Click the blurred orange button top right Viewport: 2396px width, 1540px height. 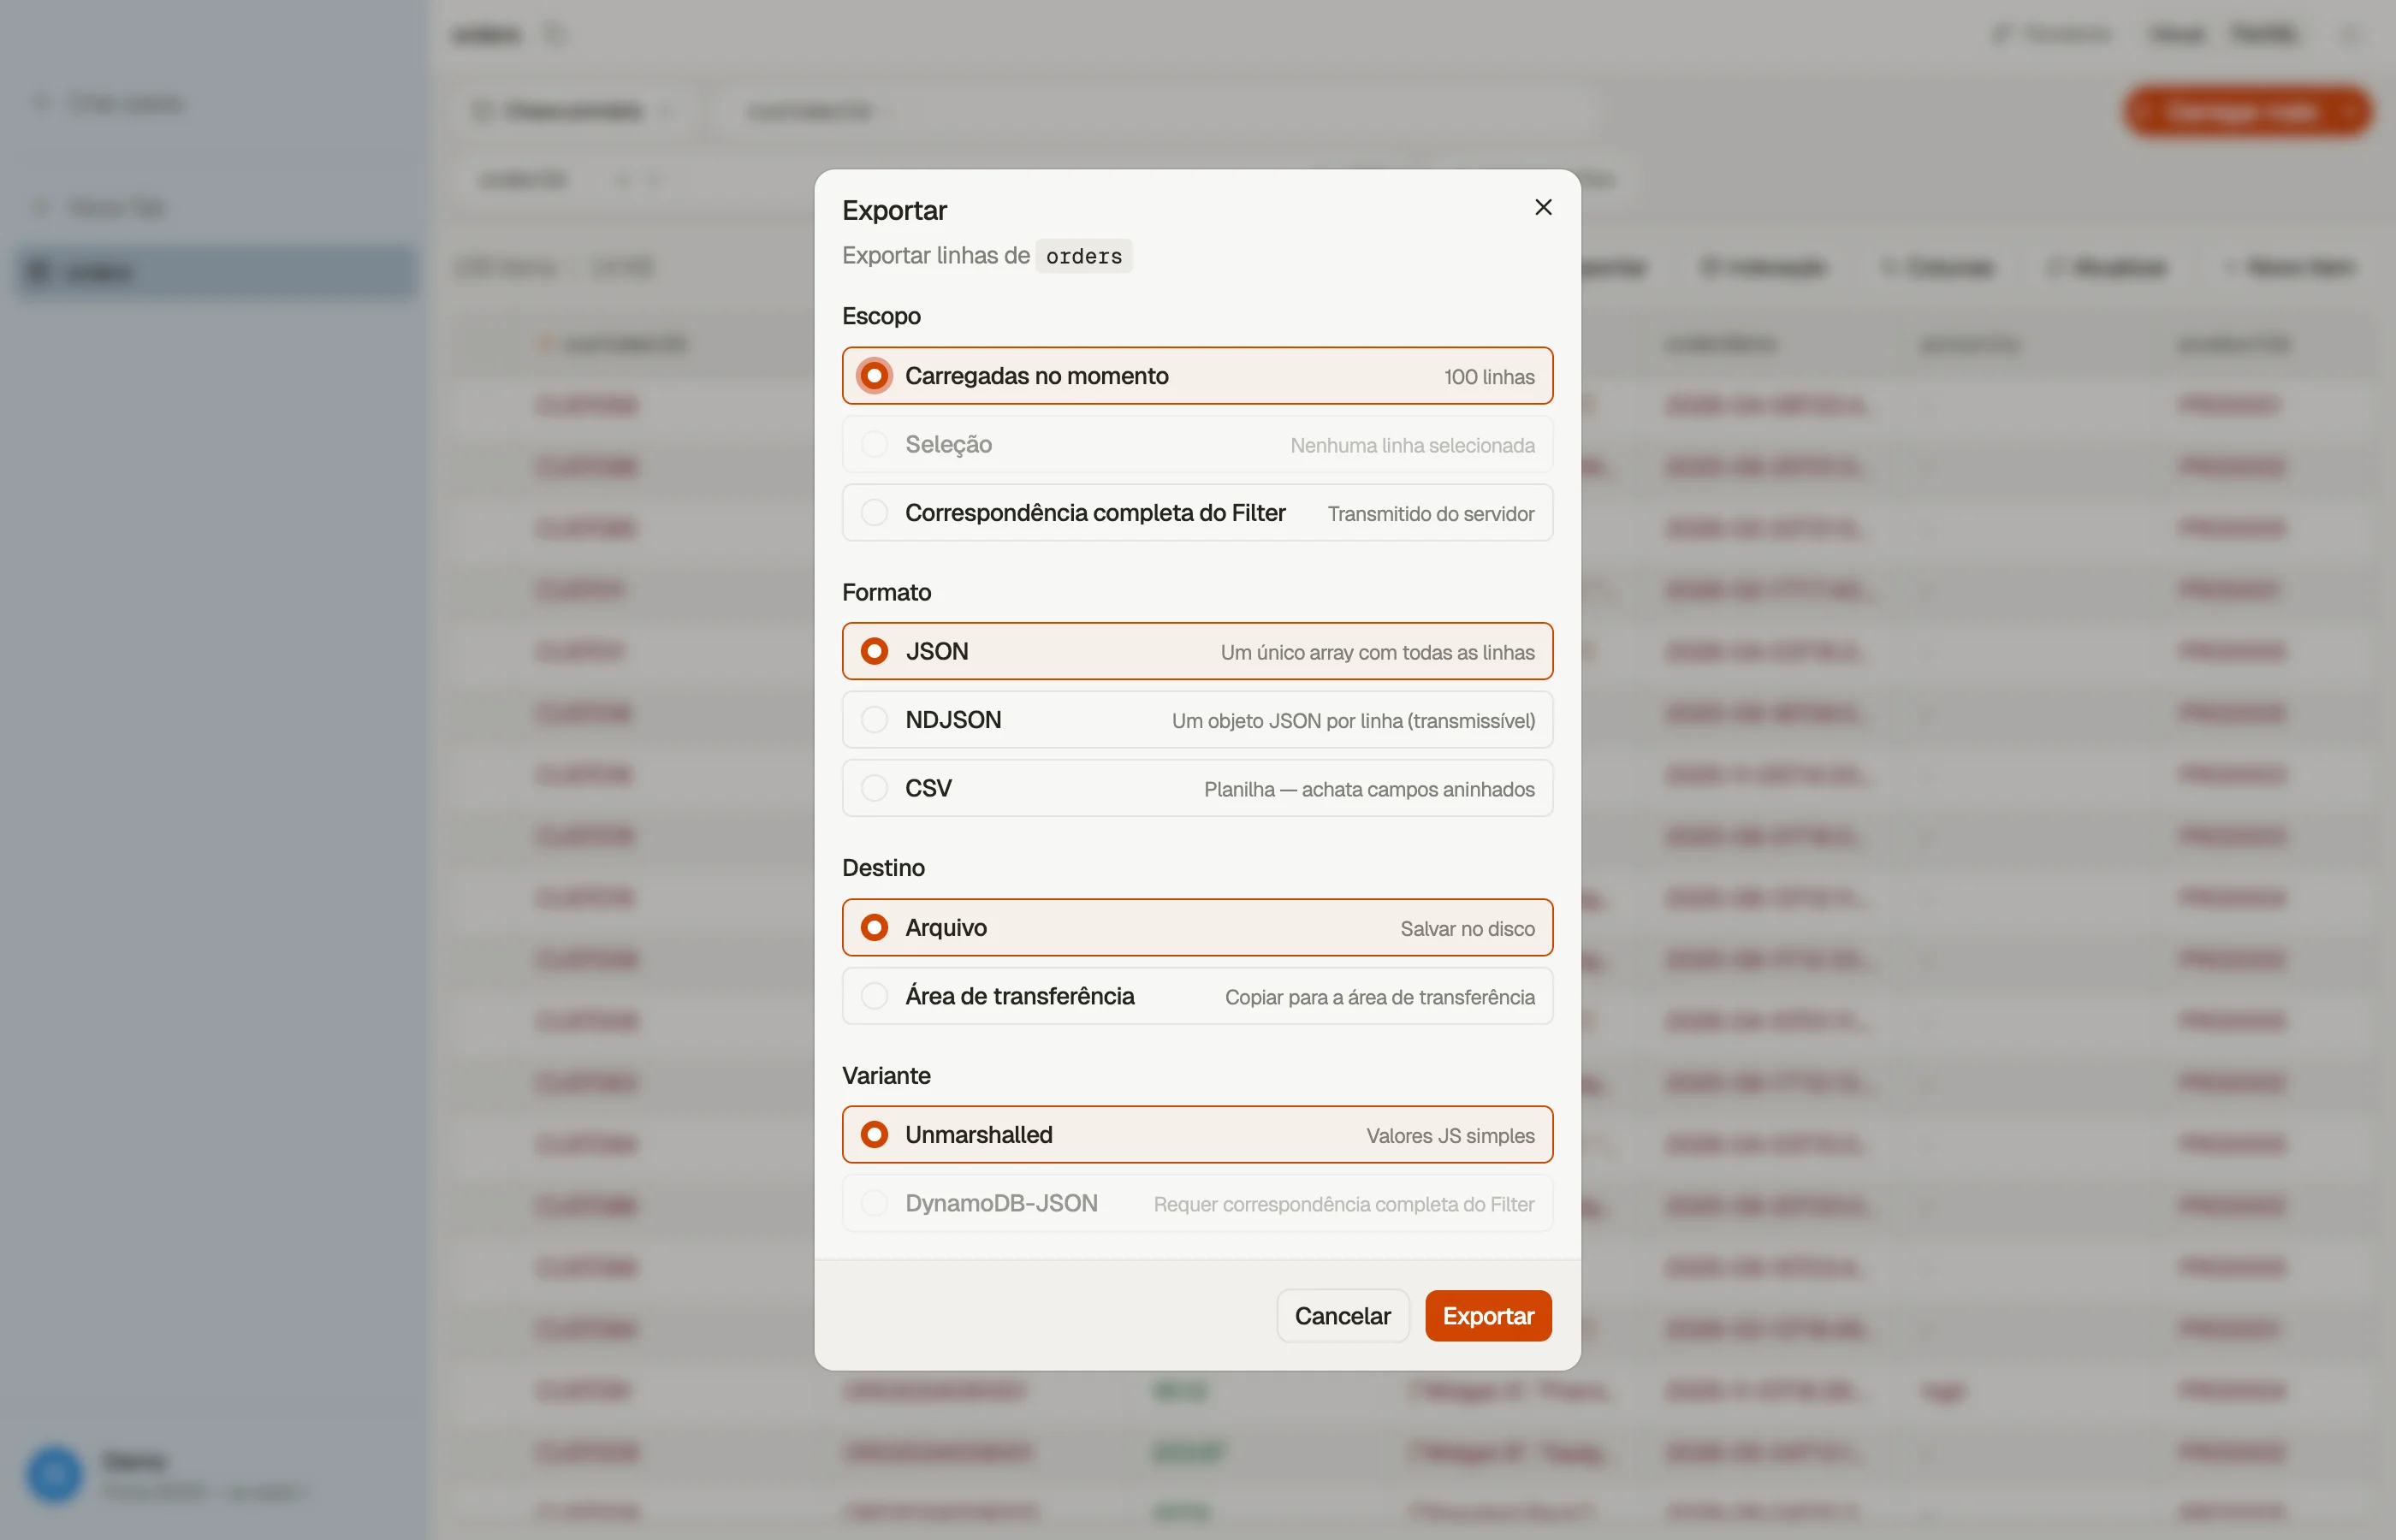[x=2248, y=111]
